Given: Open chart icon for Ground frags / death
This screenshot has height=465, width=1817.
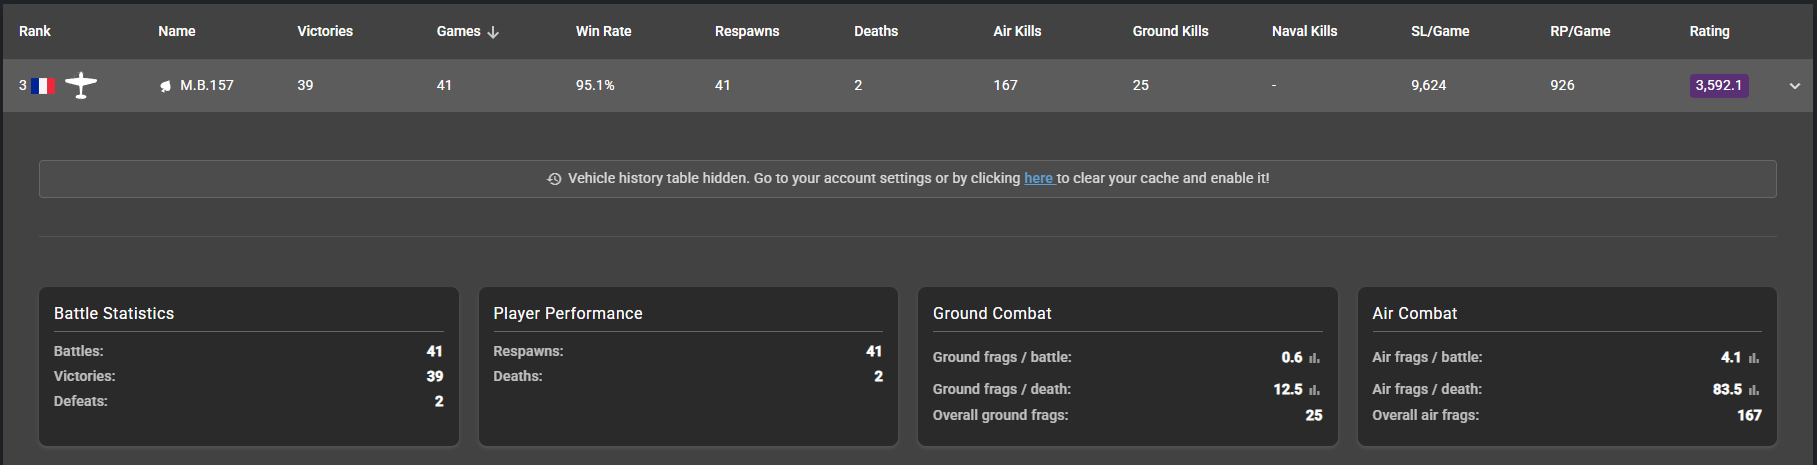Looking at the screenshot, I should [1314, 390].
